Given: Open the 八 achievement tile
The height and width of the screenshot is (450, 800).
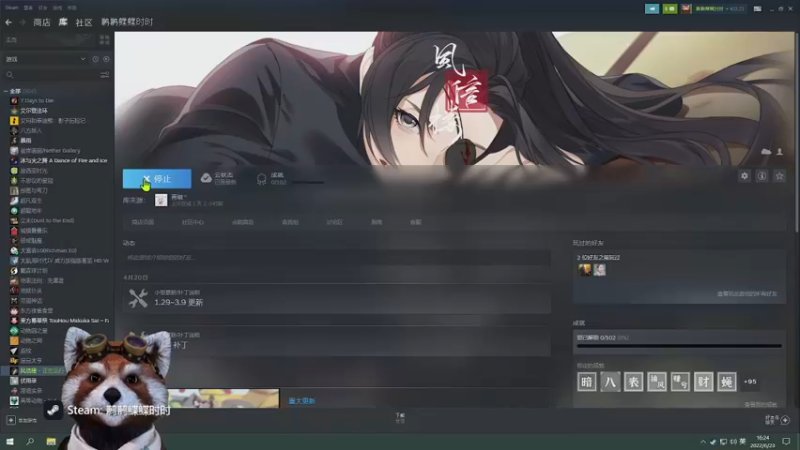Looking at the screenshot, I should coord(610,382).
